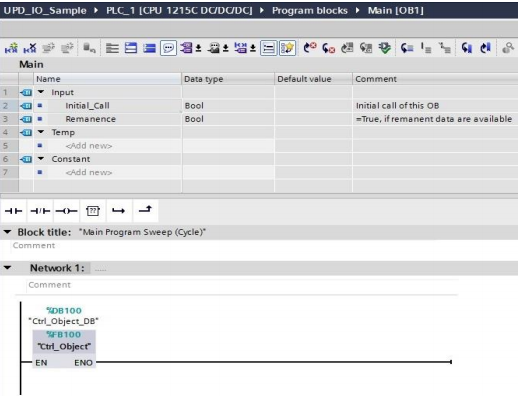Collapse the Constant section row
Image resolution: width=519 pixels, height=396 pixels.
[41, 158]
